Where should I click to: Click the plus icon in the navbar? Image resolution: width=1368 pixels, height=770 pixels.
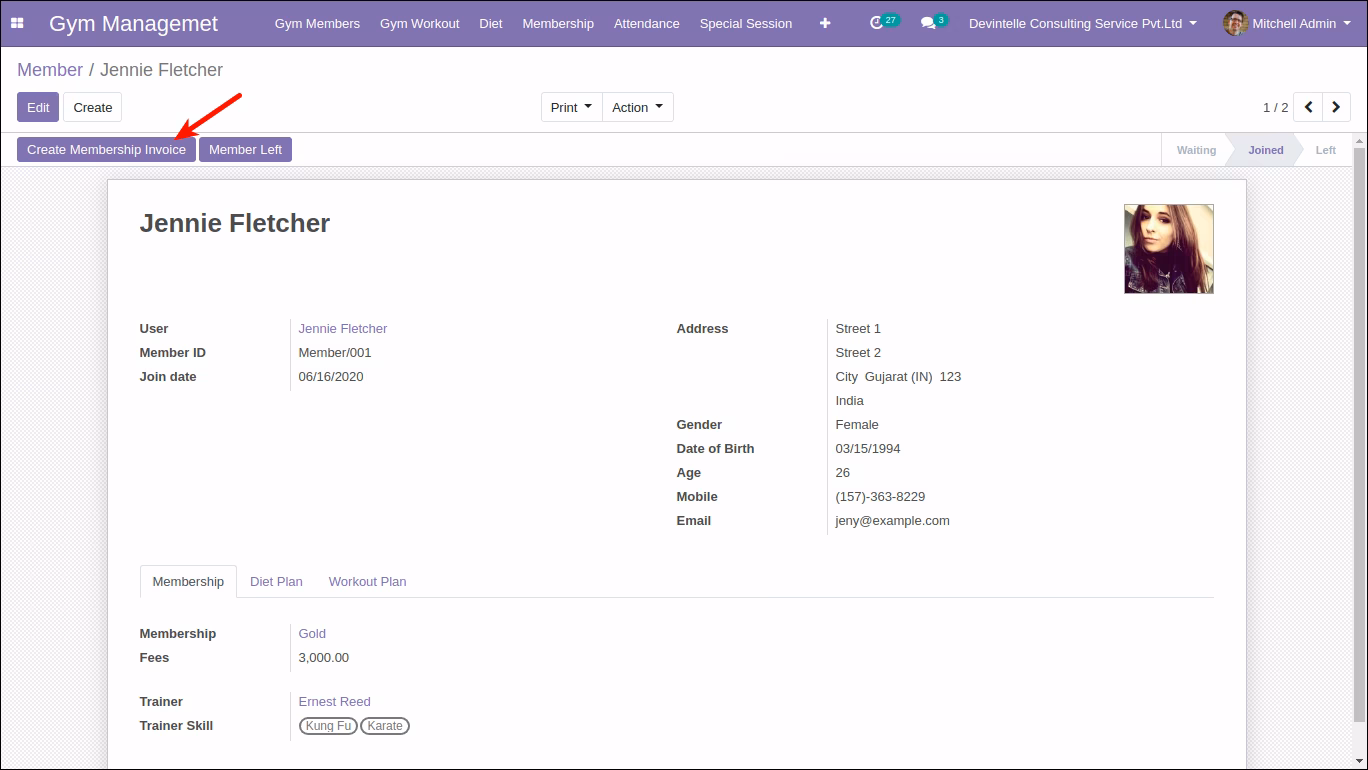(x=825, y=23)
